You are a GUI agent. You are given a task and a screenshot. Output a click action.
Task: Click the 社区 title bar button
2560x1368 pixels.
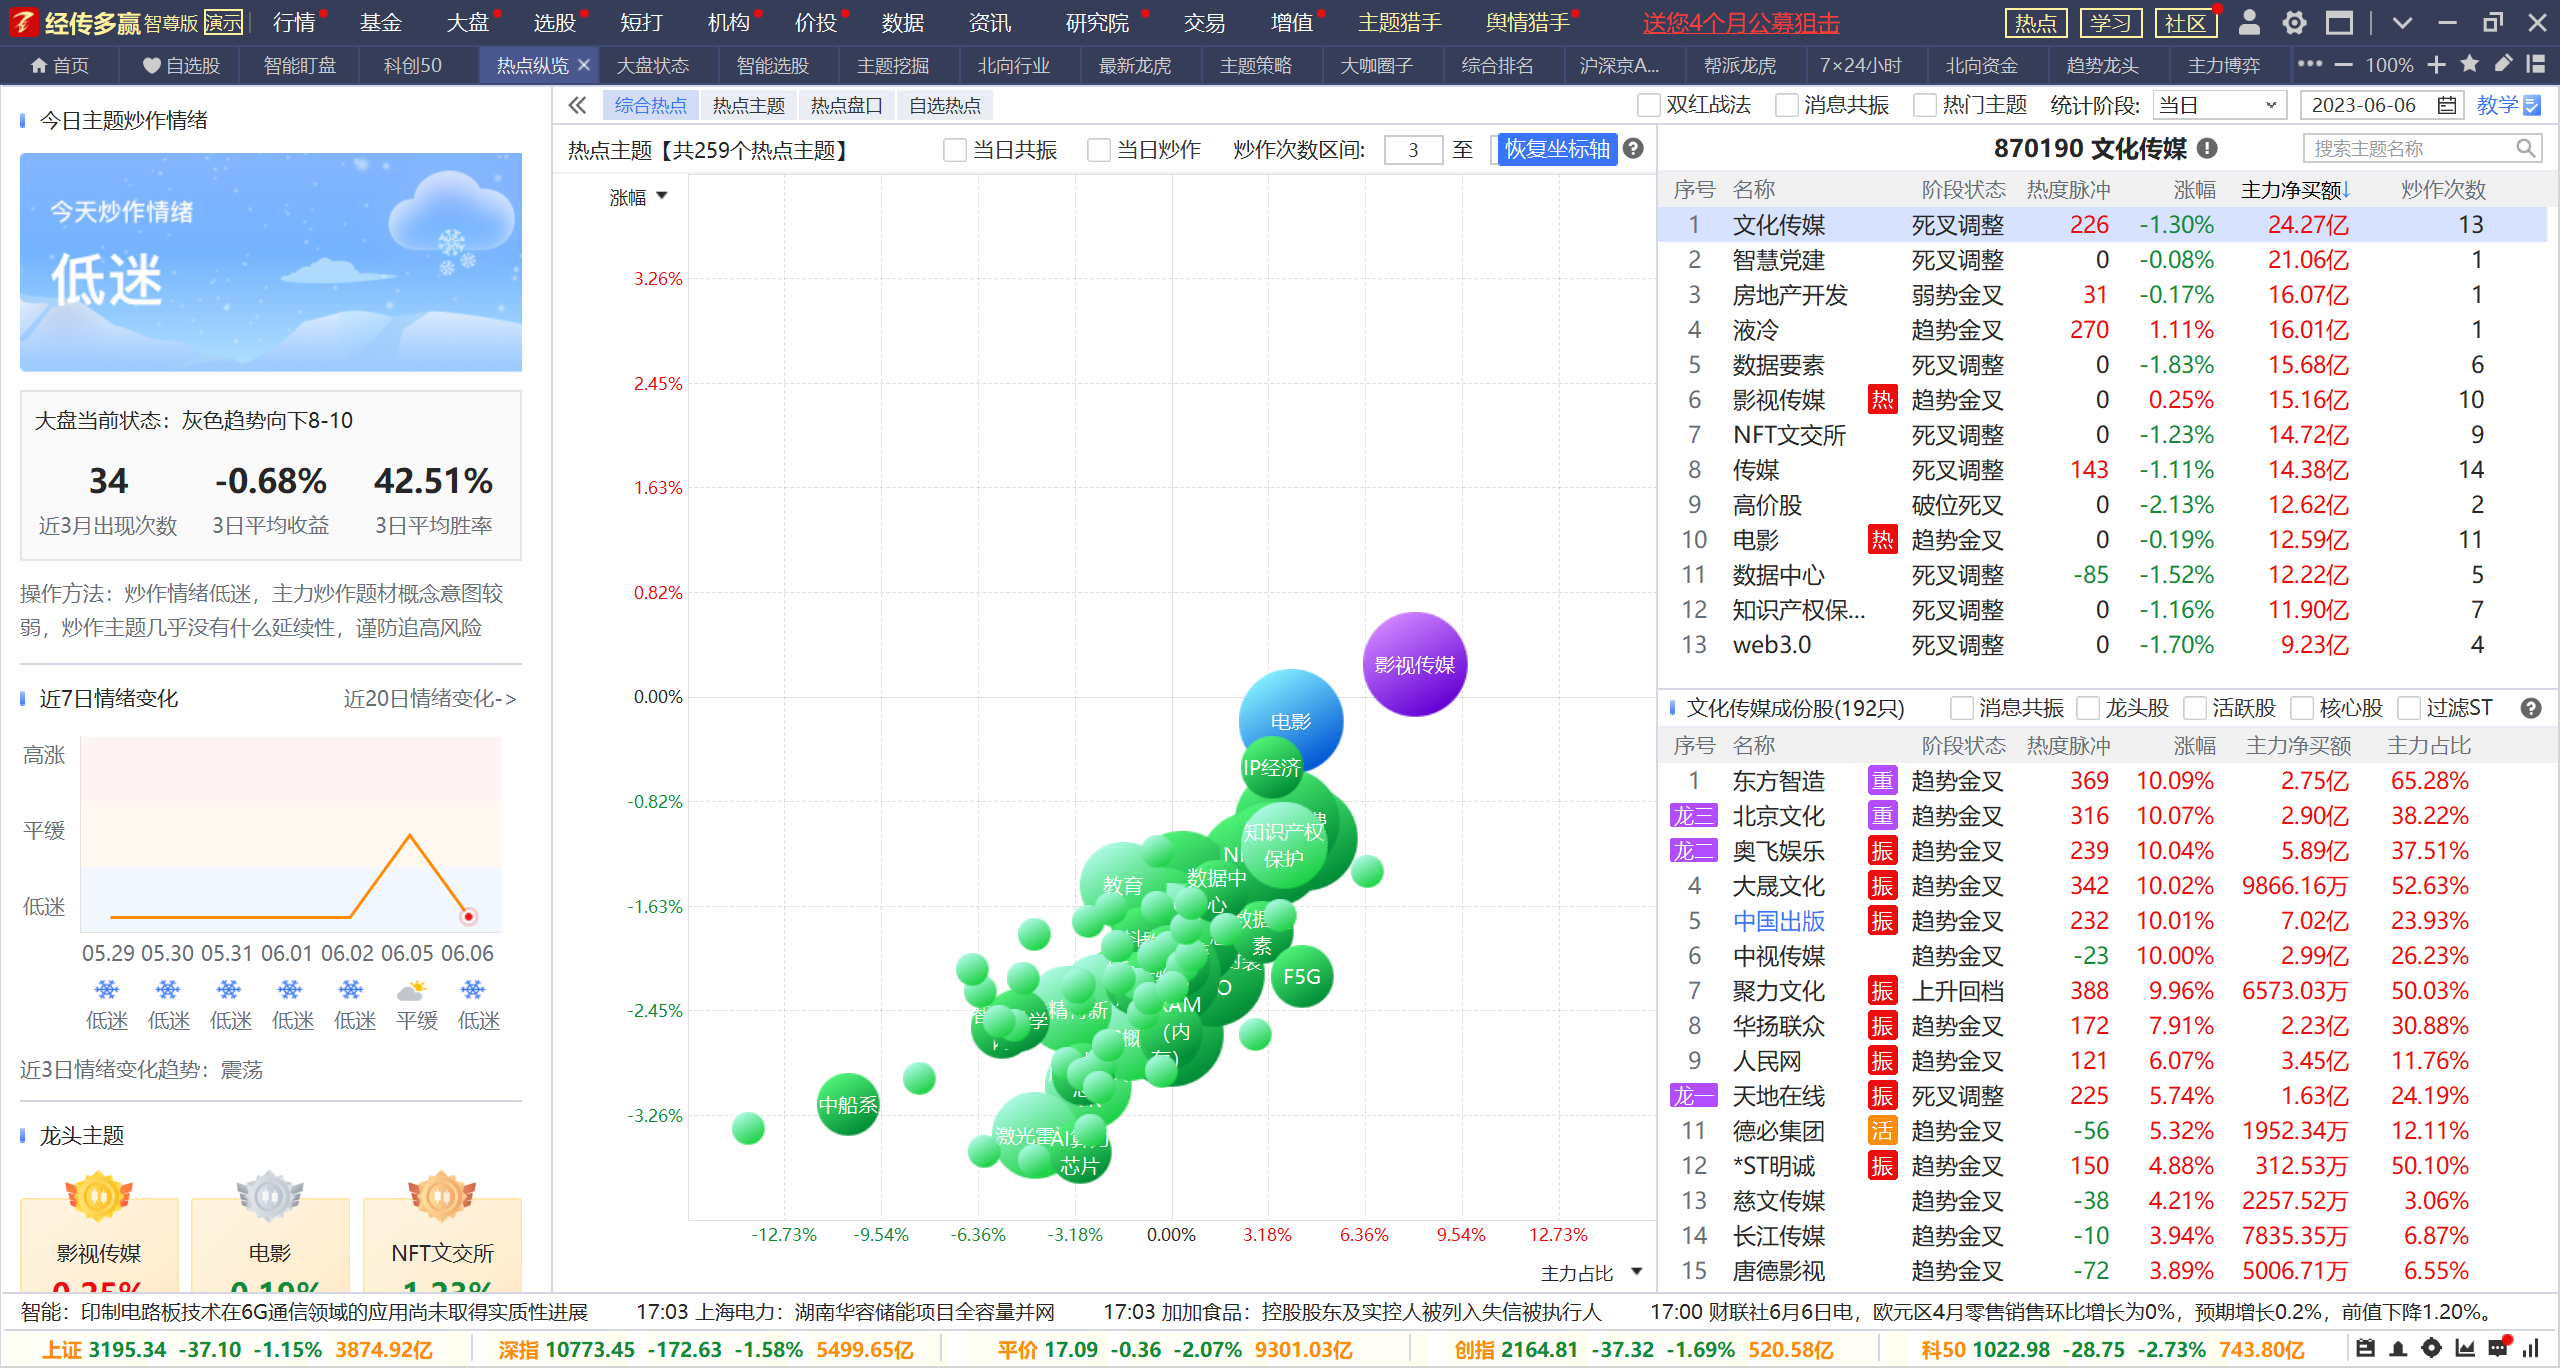click(x=2184, y=22)
